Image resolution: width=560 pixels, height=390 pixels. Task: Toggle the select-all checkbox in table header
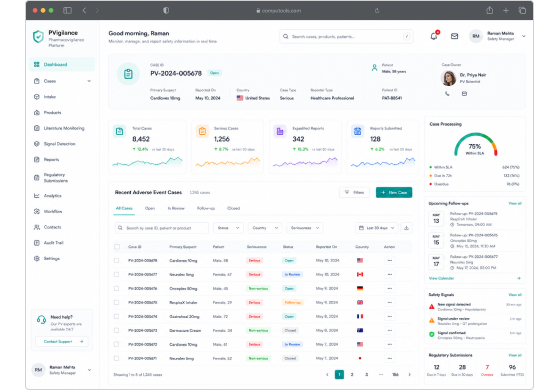(117, 247)
